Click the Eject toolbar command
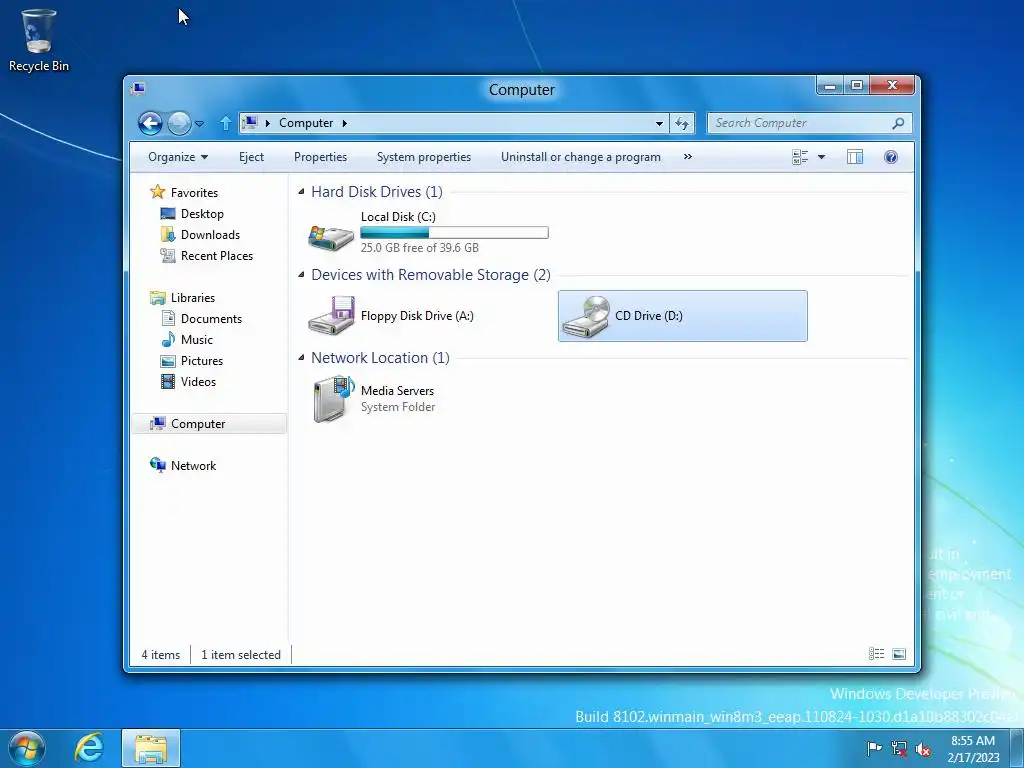Image resolution: width=1024 pixels, height=768 pixels. [251, 157]
